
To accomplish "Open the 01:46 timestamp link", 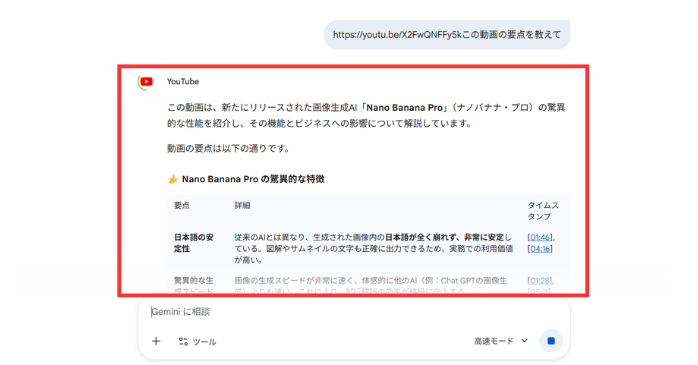I will (x=540, y=237).
